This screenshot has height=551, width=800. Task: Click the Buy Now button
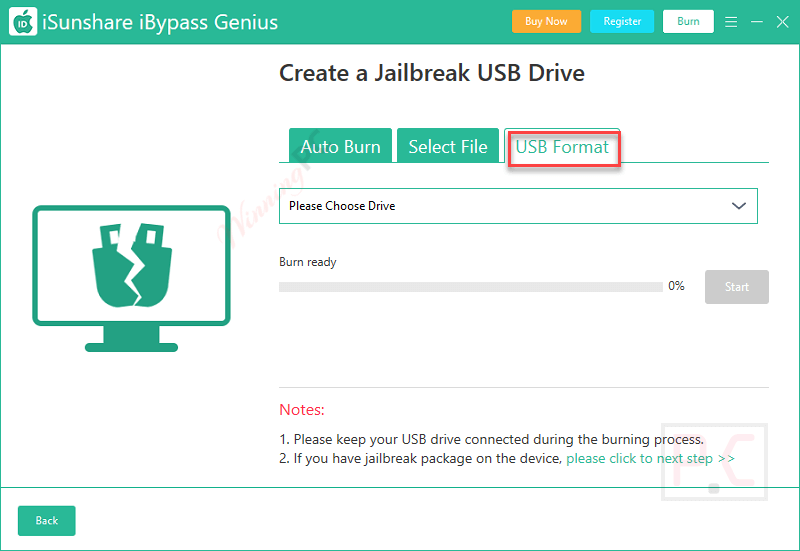[546, 21]
